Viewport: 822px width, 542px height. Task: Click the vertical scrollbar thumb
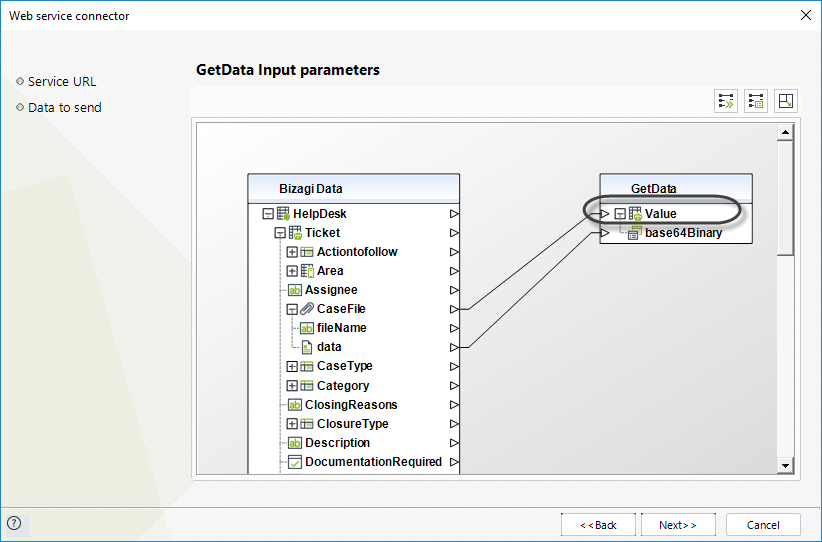coord(785,198)
